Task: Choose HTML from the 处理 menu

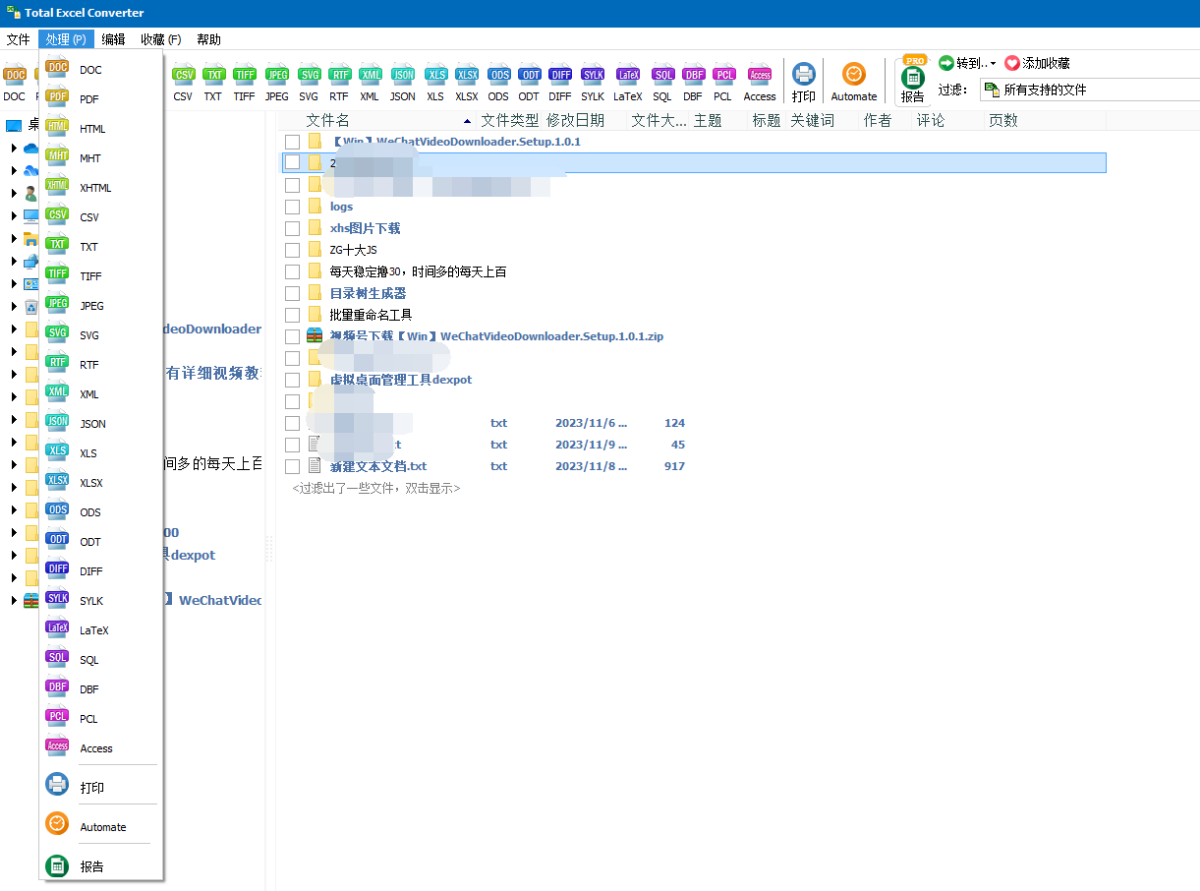Action: tap(100, 129)
